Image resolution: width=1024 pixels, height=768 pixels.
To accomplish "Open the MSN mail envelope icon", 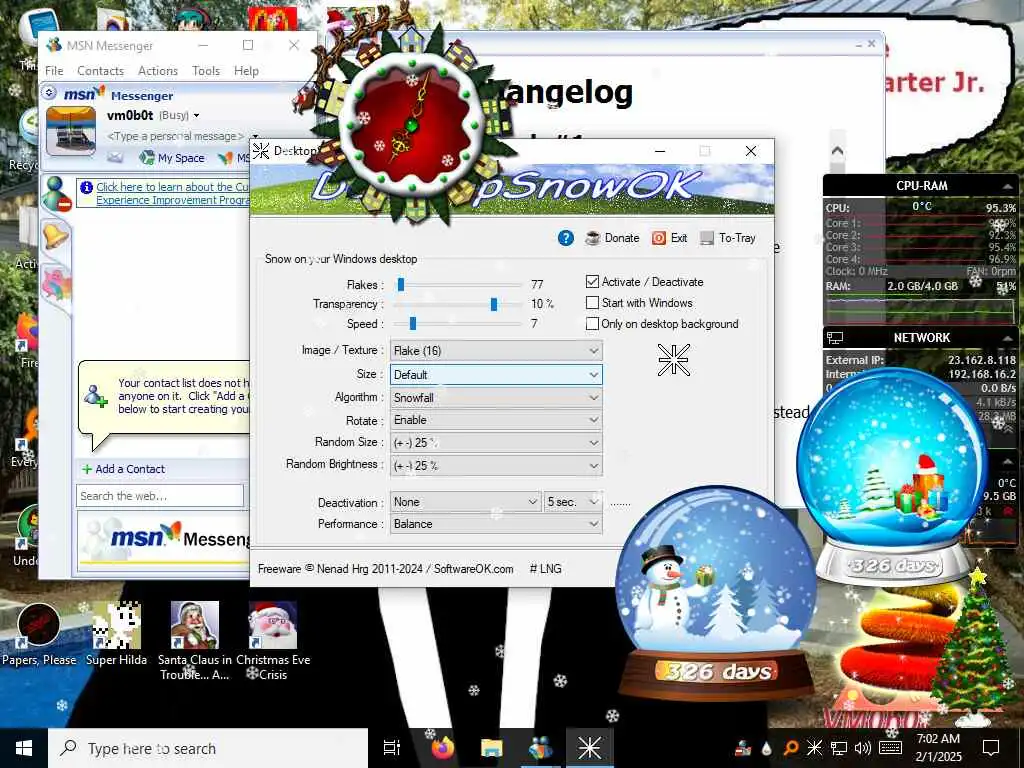I will 115,157.
